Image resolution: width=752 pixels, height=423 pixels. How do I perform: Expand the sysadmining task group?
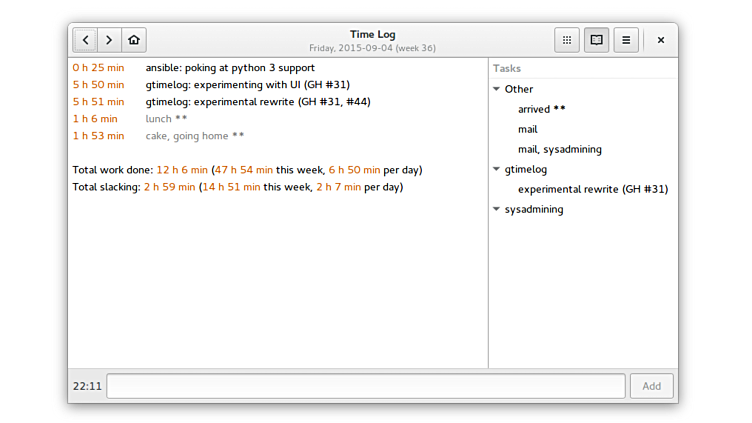(x=496, y=209)
